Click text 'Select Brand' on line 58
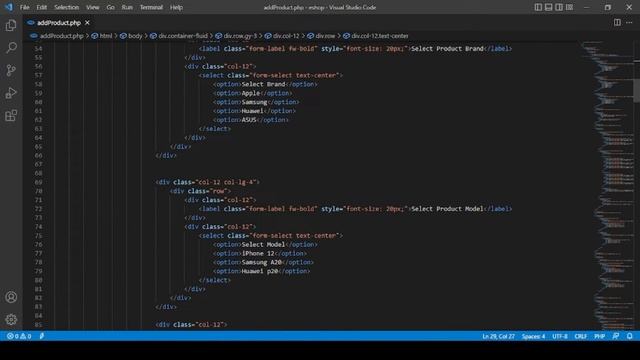Screen dimensions: 640x360 pyautogui.click(x=263, y=84)
